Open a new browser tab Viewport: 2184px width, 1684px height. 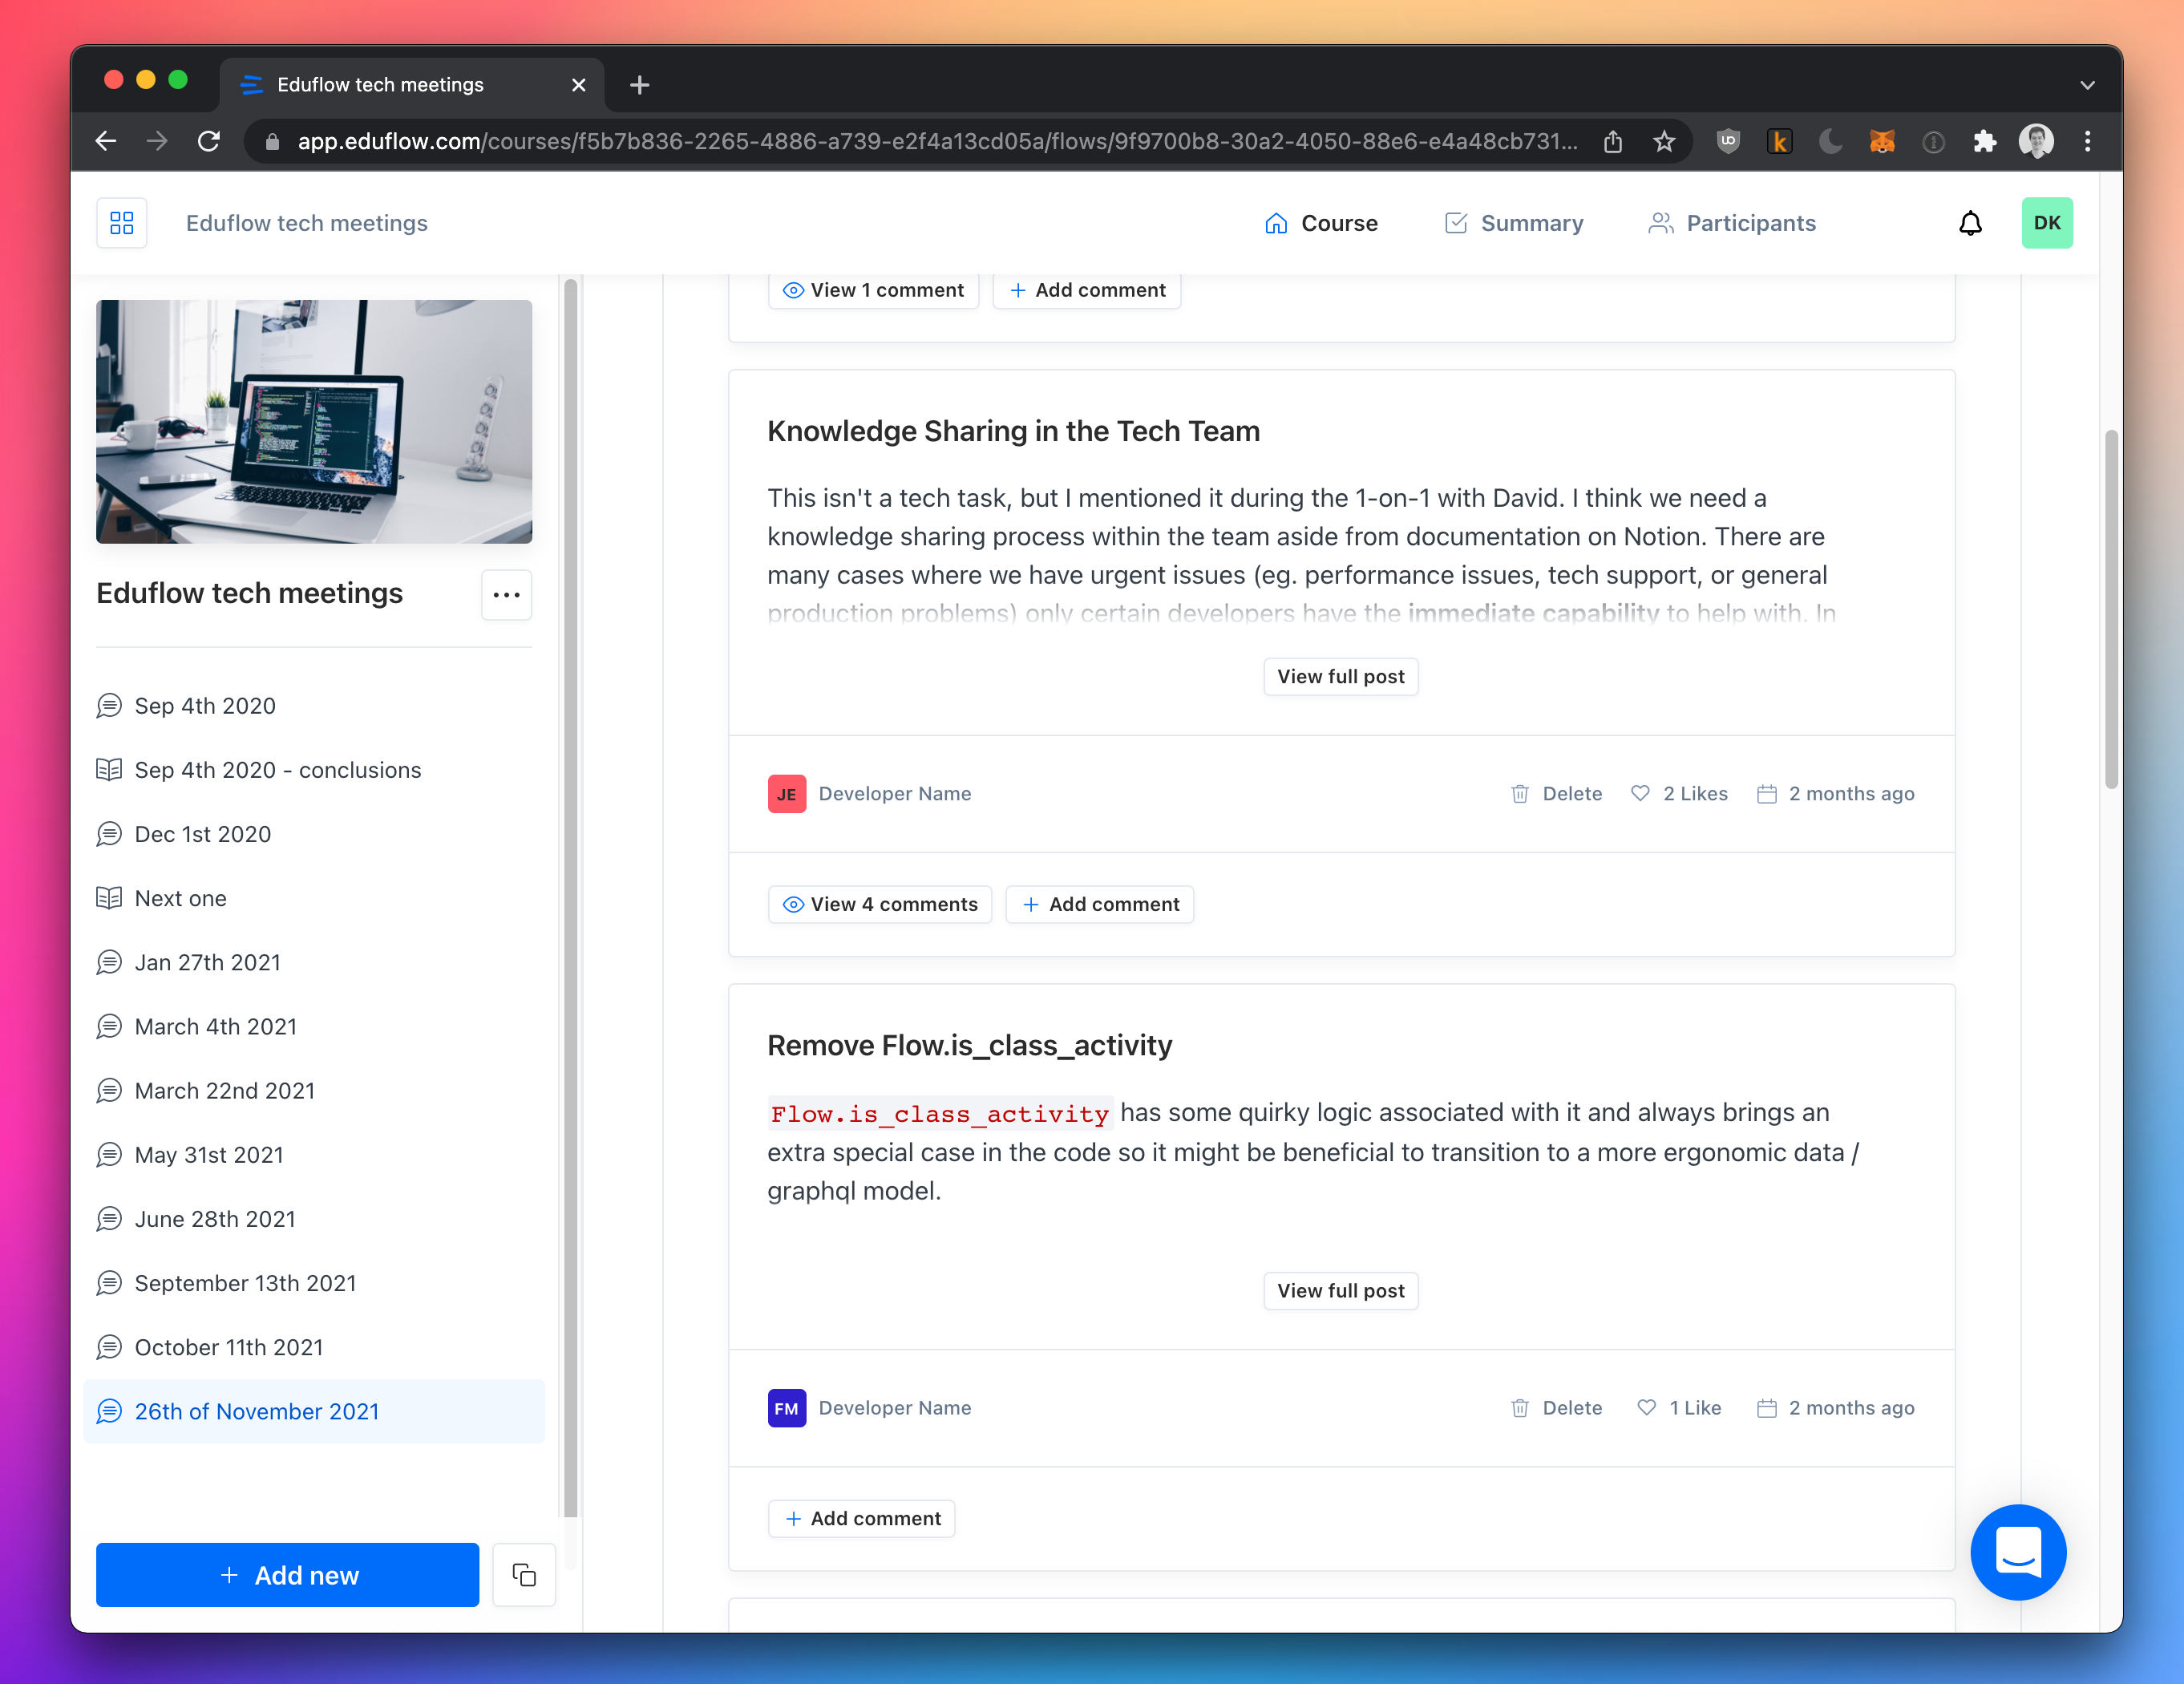tap(640, 85)
